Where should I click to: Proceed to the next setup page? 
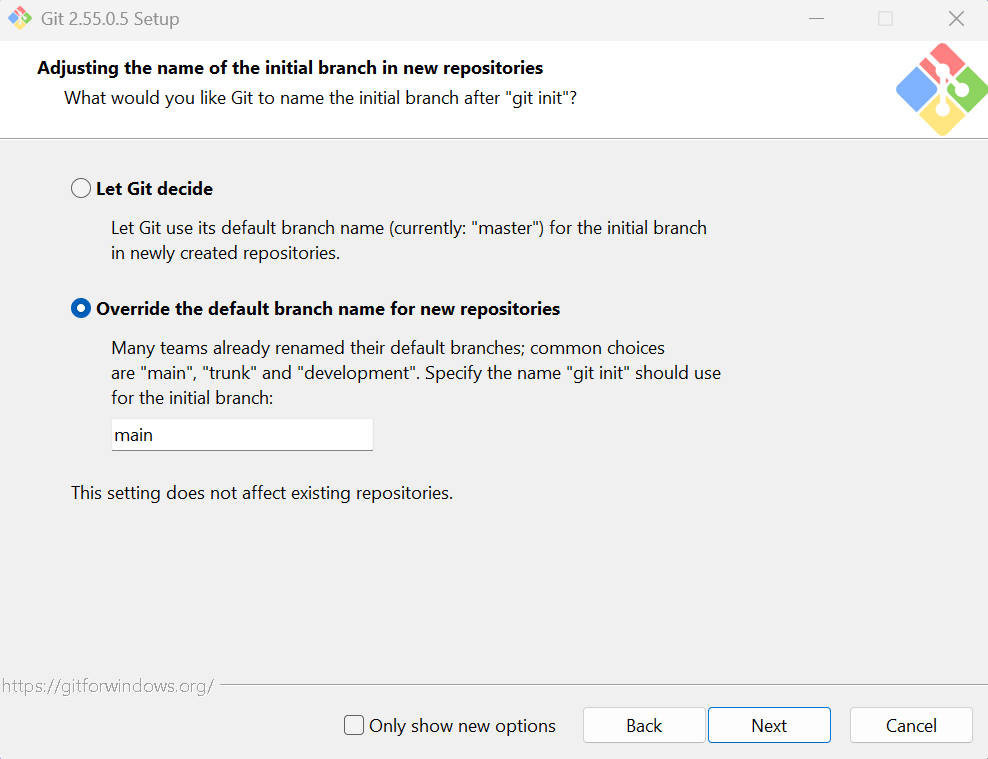coord(769,725)
